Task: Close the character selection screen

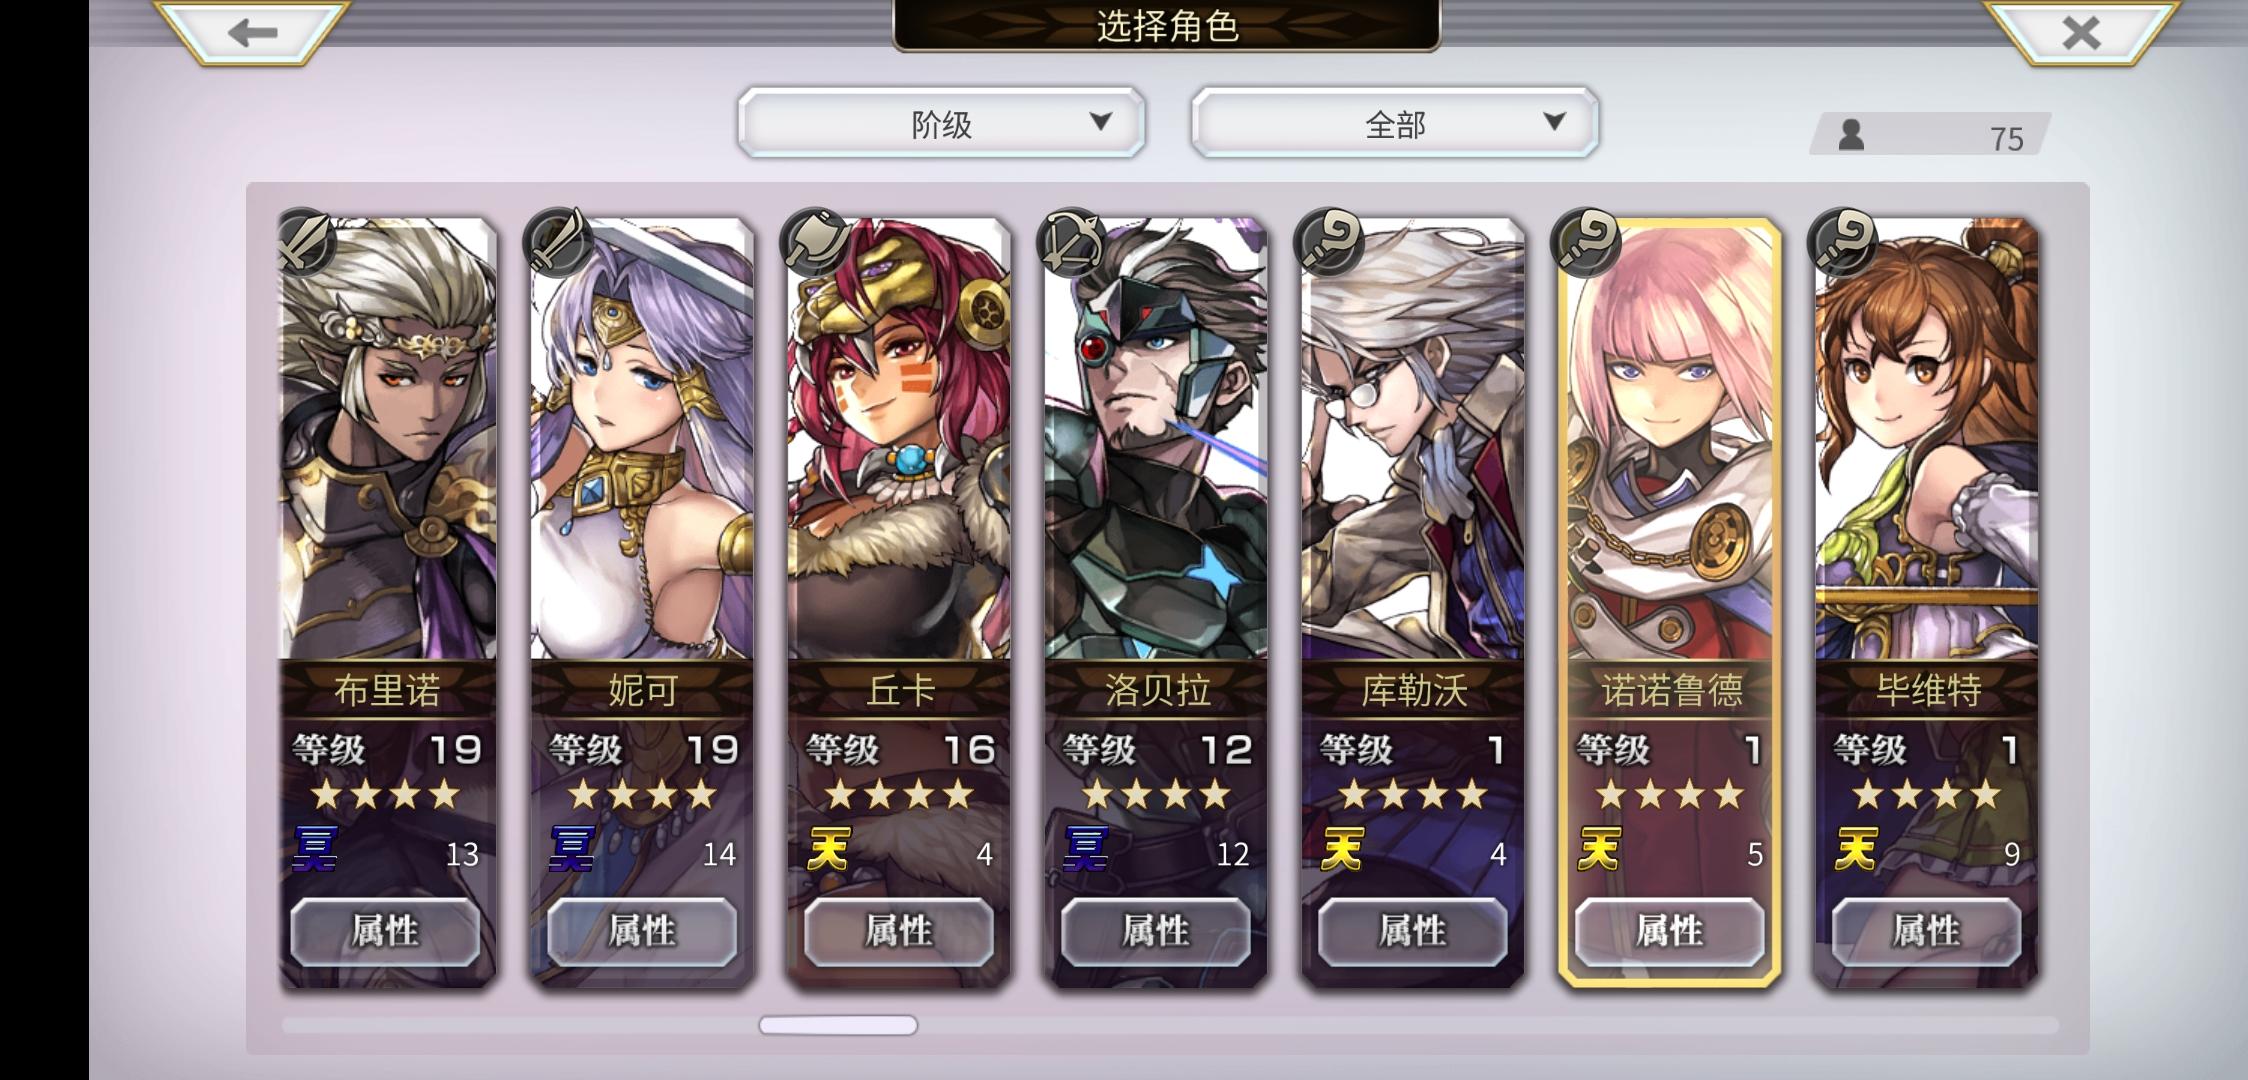Action: pos(2081,32)
